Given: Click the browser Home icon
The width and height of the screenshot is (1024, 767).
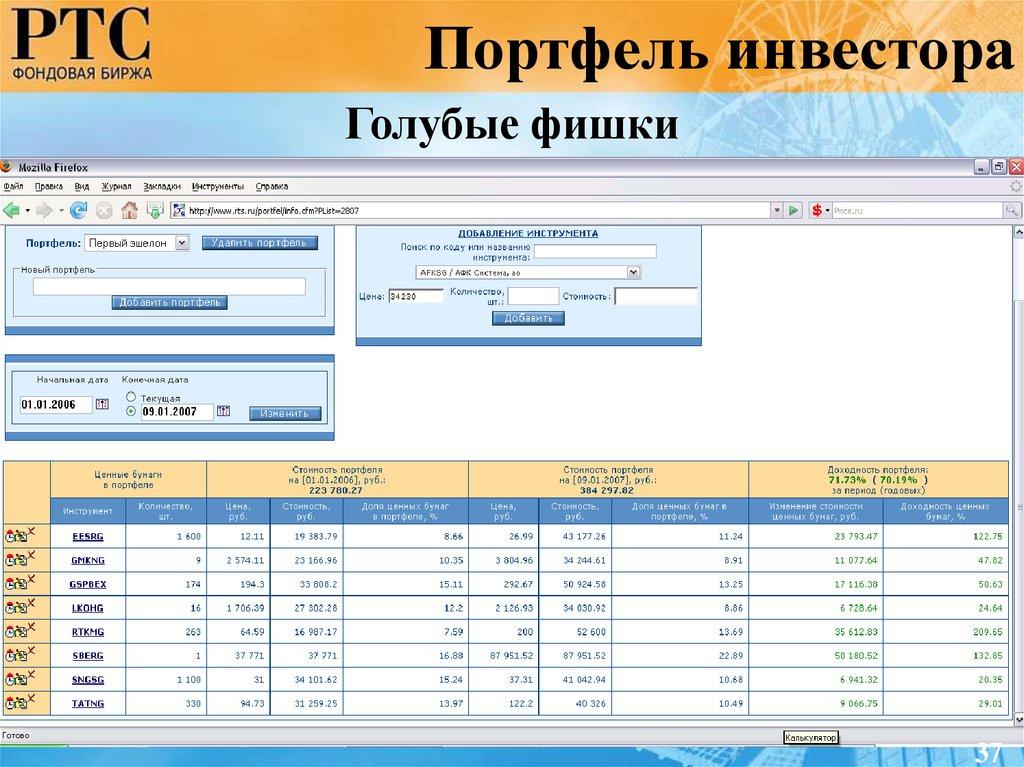Looking at the screenshot, I should 128,209.
